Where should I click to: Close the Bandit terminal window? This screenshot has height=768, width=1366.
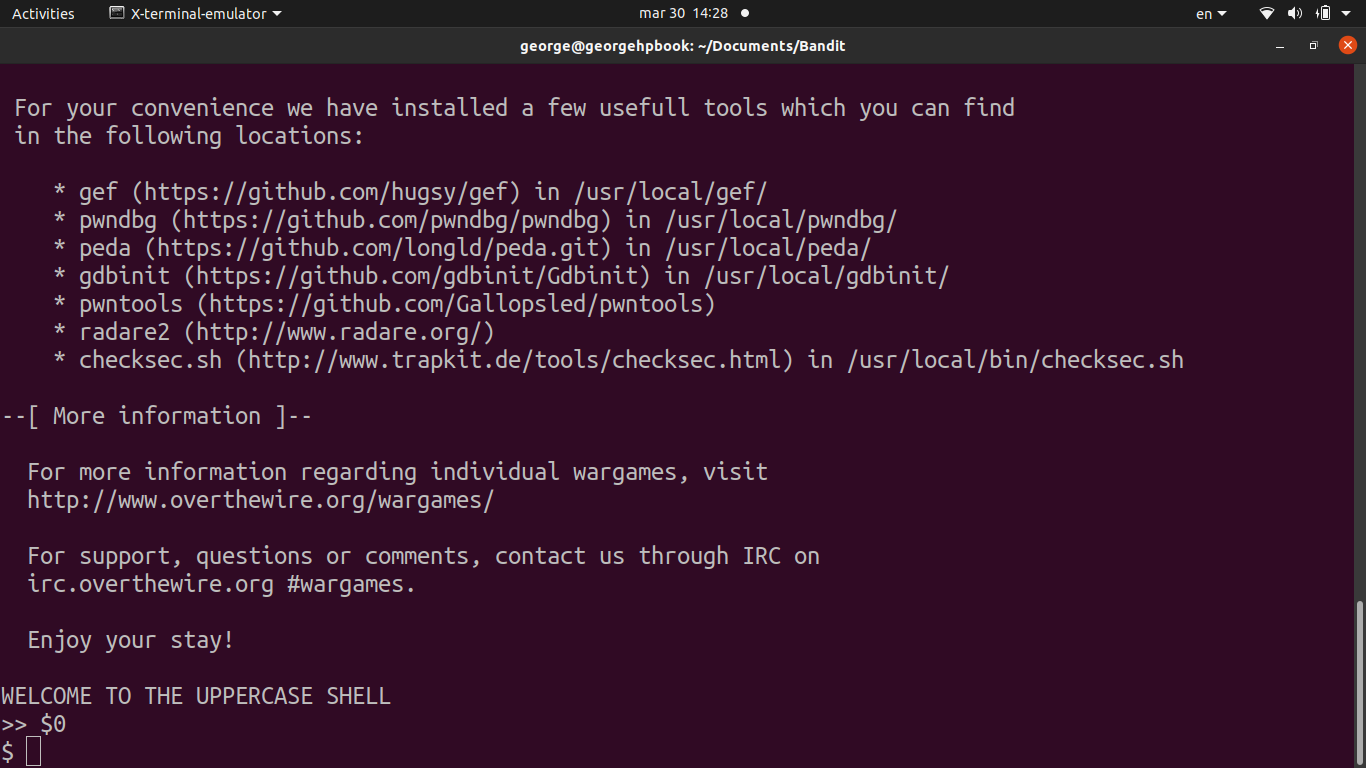click(x=1347, y=45)
